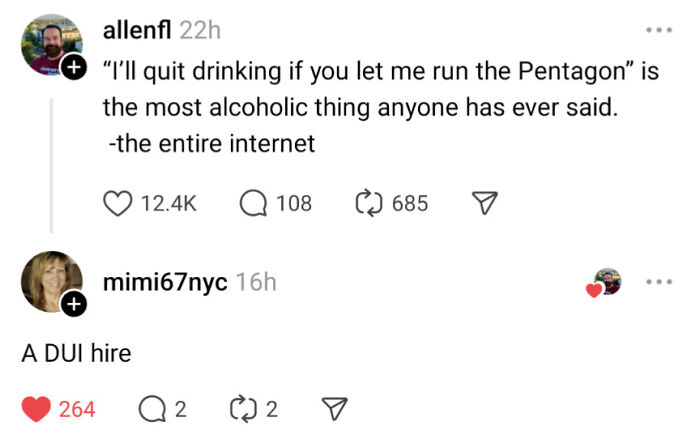The width and height of the screenshot is (700, 439).
Task: Open the 22h timestamp on allenfl's post
Action: 200,31
